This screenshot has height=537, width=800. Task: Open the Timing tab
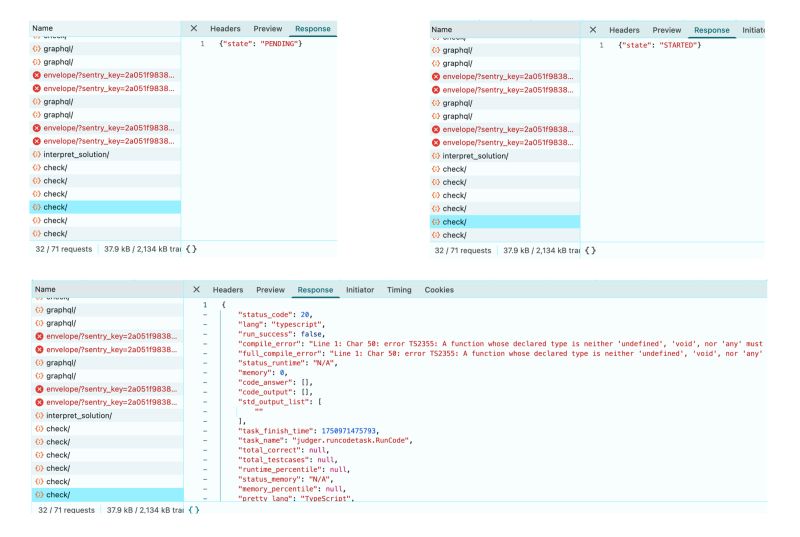coord(399,290)
